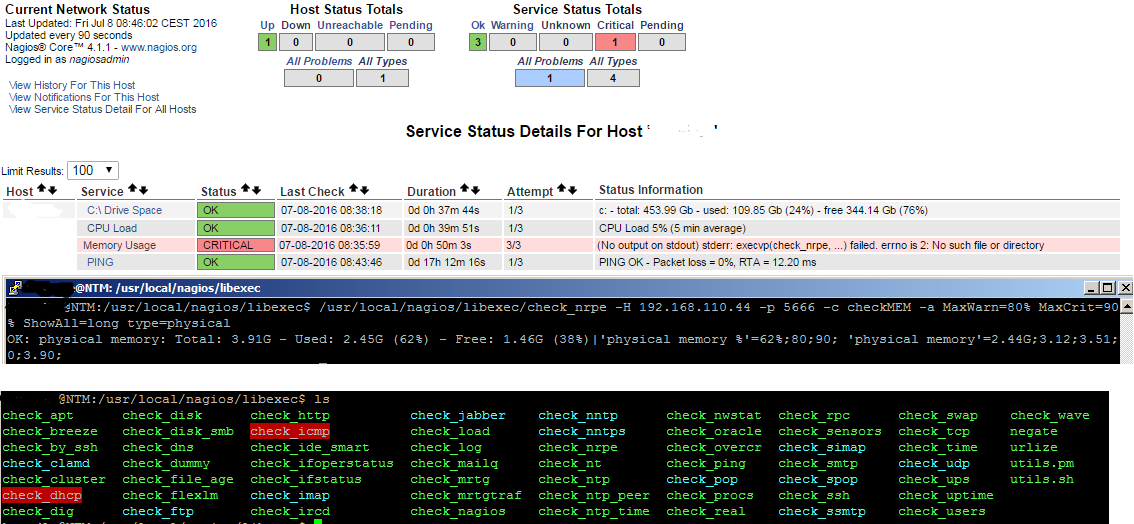
Task: Sort Service column ascending using up arrow
Action: [132, 190]
